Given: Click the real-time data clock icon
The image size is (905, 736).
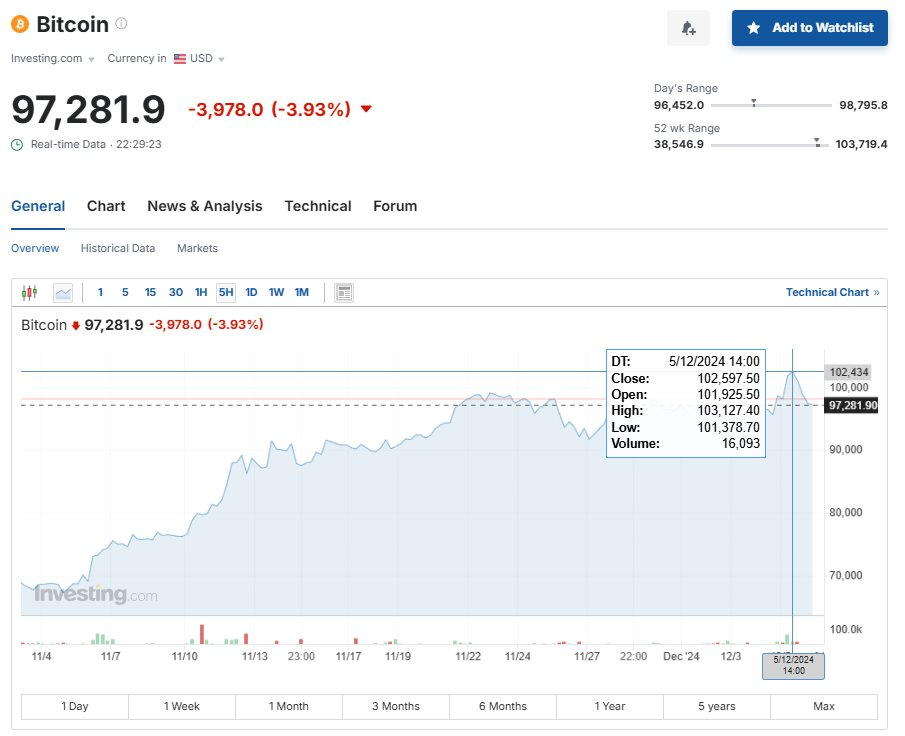Looking at the screenshot, I should (x=17, y=144).
